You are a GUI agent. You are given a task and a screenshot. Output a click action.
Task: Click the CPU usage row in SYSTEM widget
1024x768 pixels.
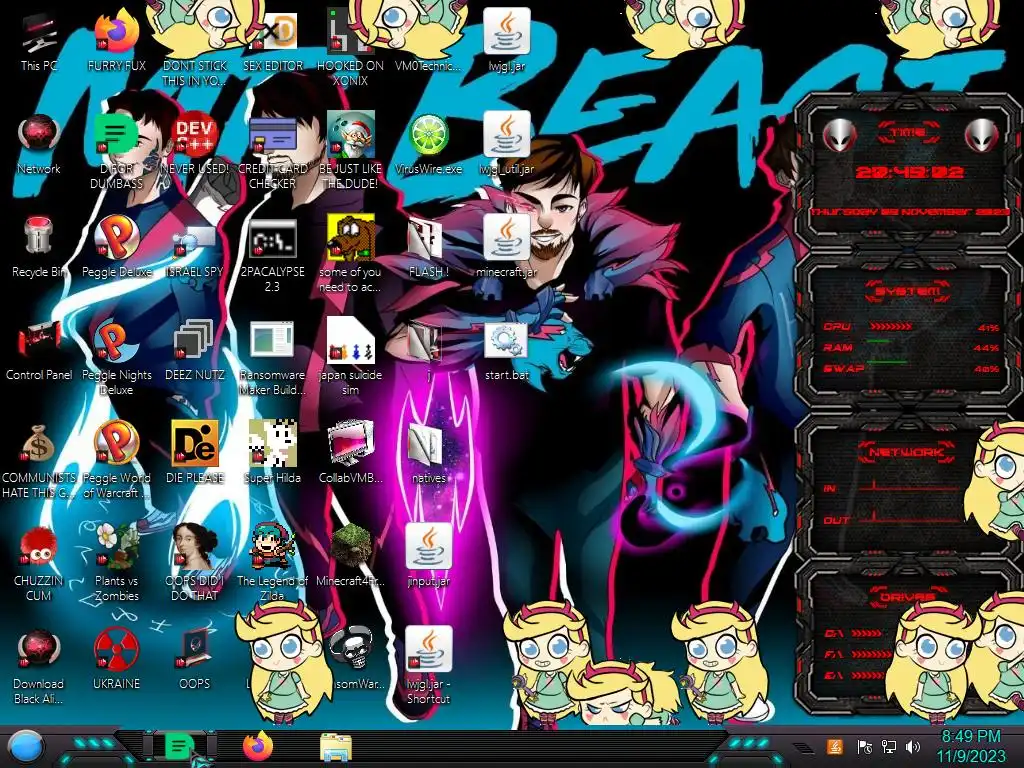click(910, 327)
